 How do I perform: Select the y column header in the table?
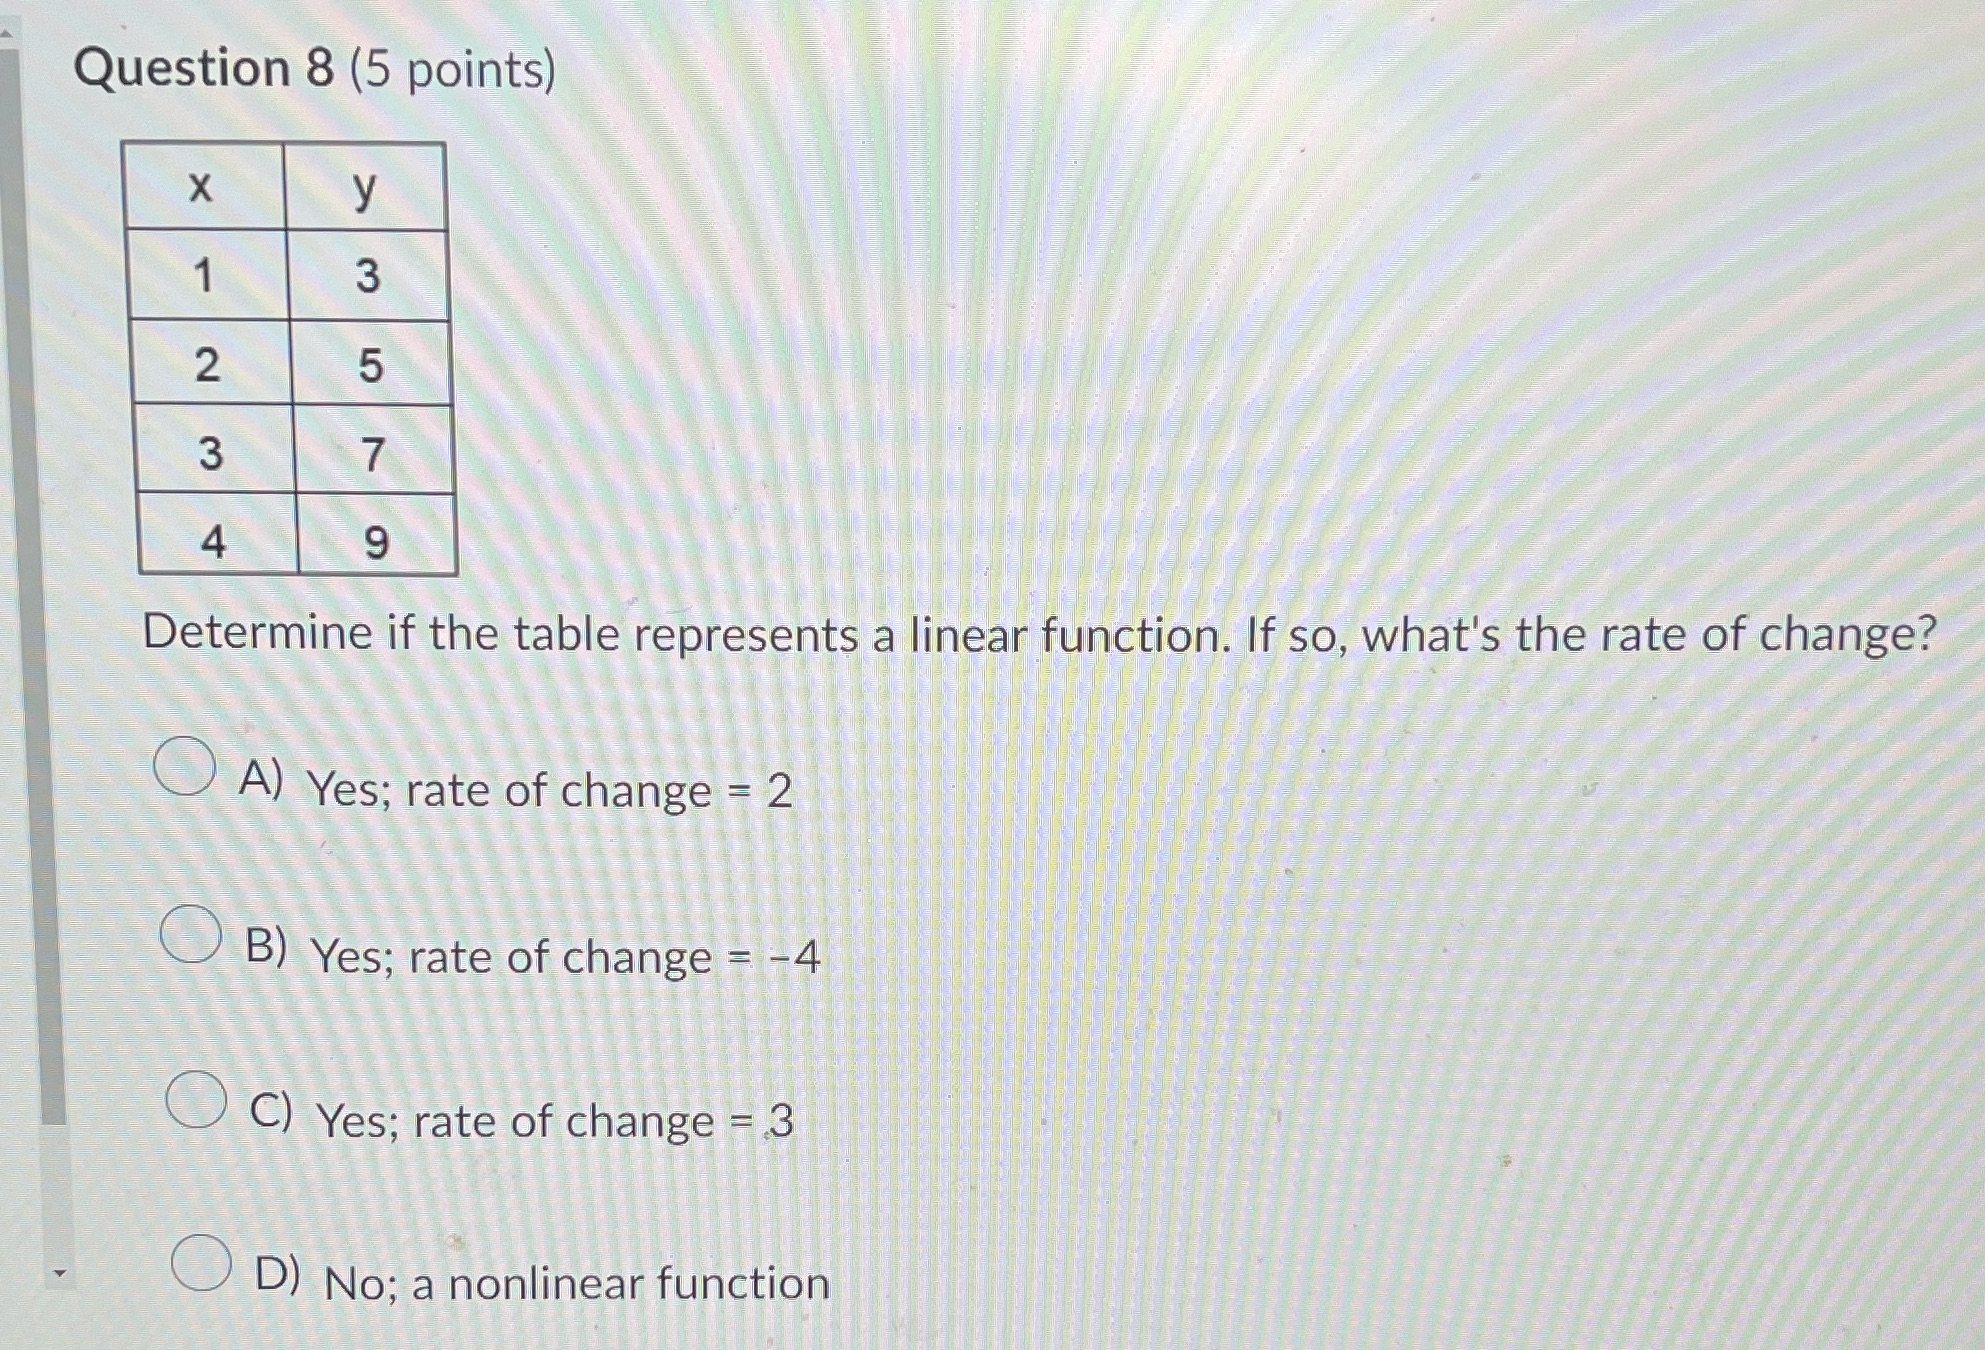[367, 190]
